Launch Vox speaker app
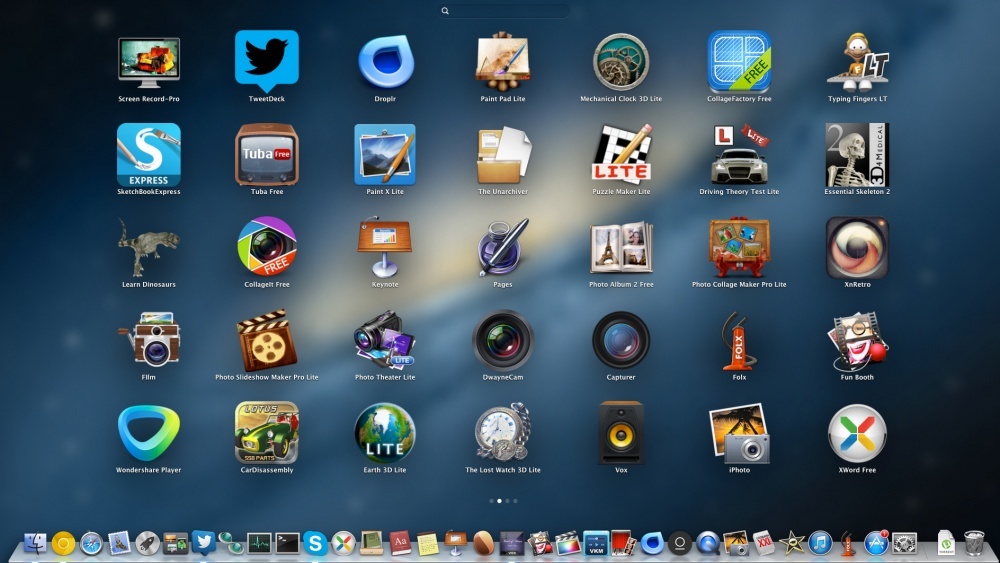The image size is (1000, 563). (621, 433)
